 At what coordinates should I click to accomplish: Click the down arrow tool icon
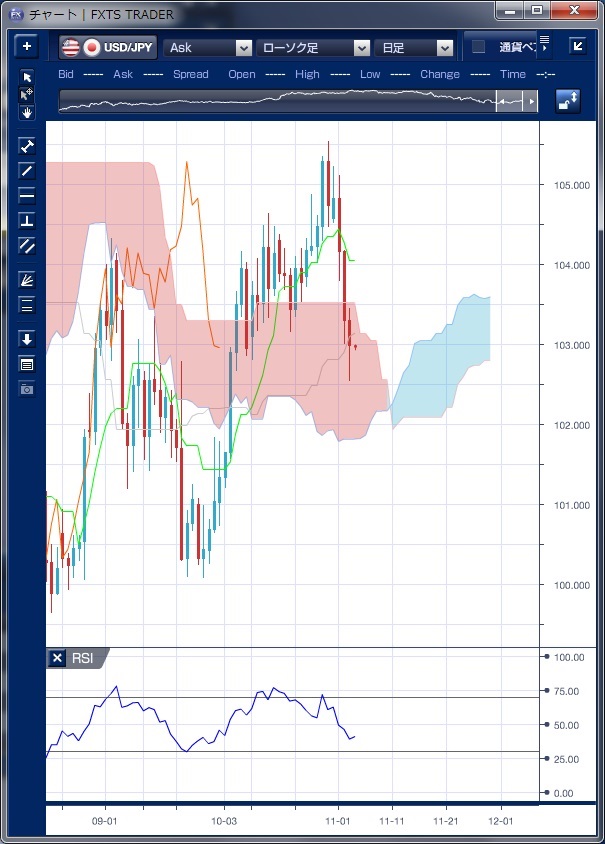click(x=27, y=339)
